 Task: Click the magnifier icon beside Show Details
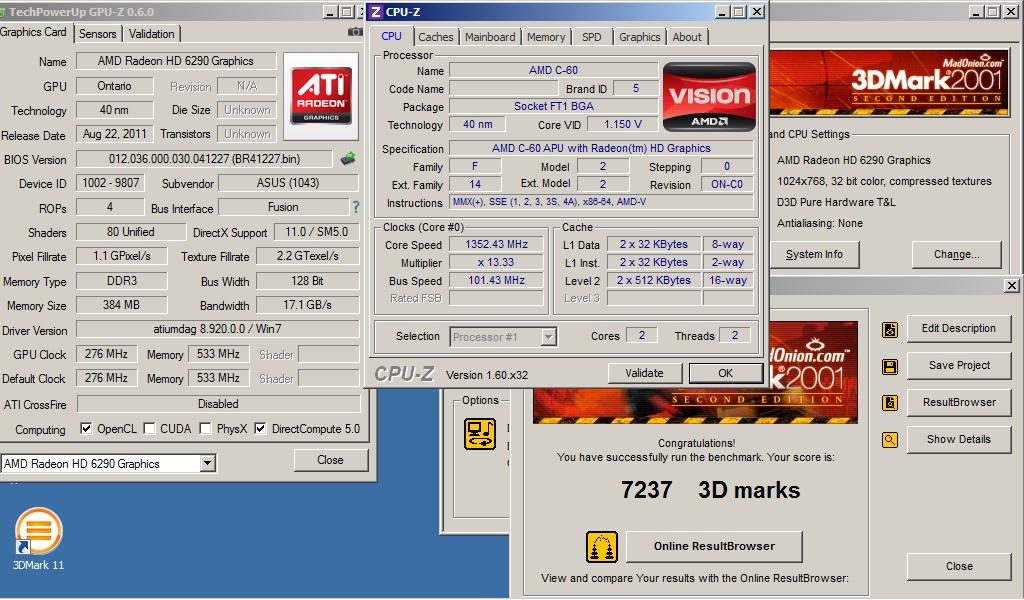(889, 440)
